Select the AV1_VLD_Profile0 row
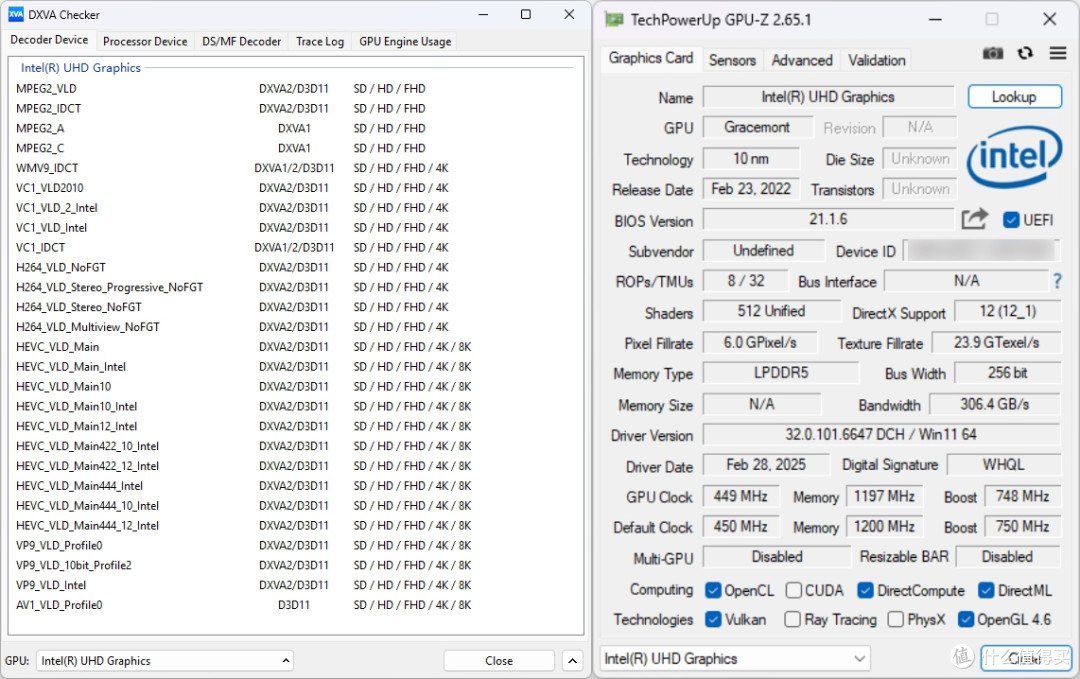1080x679 pixels. tap(294, 605)
